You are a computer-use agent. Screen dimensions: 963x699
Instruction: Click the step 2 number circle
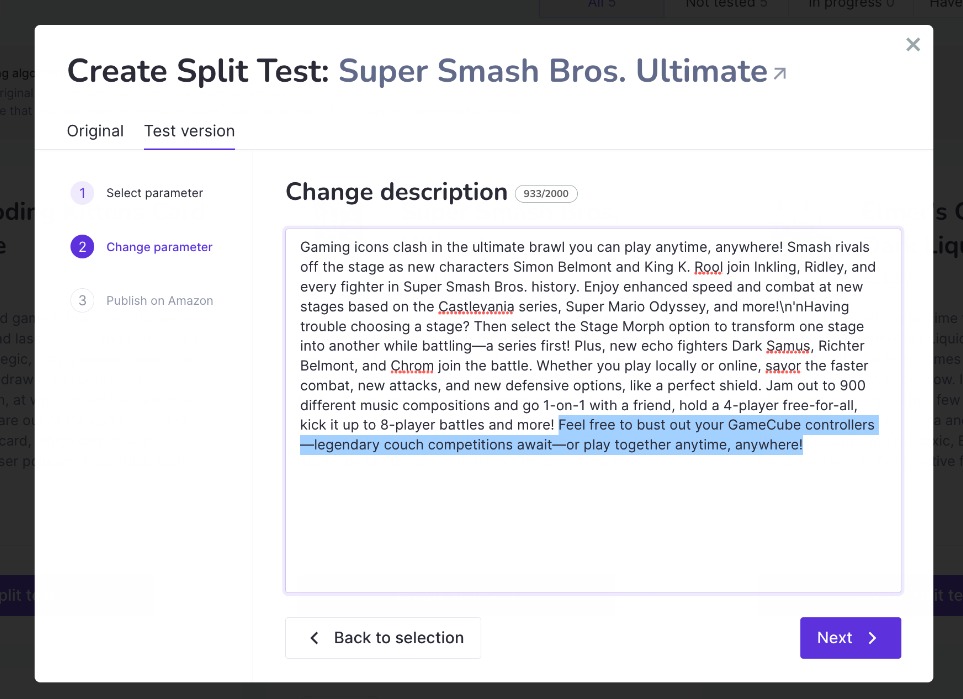(x=82, y=247)
